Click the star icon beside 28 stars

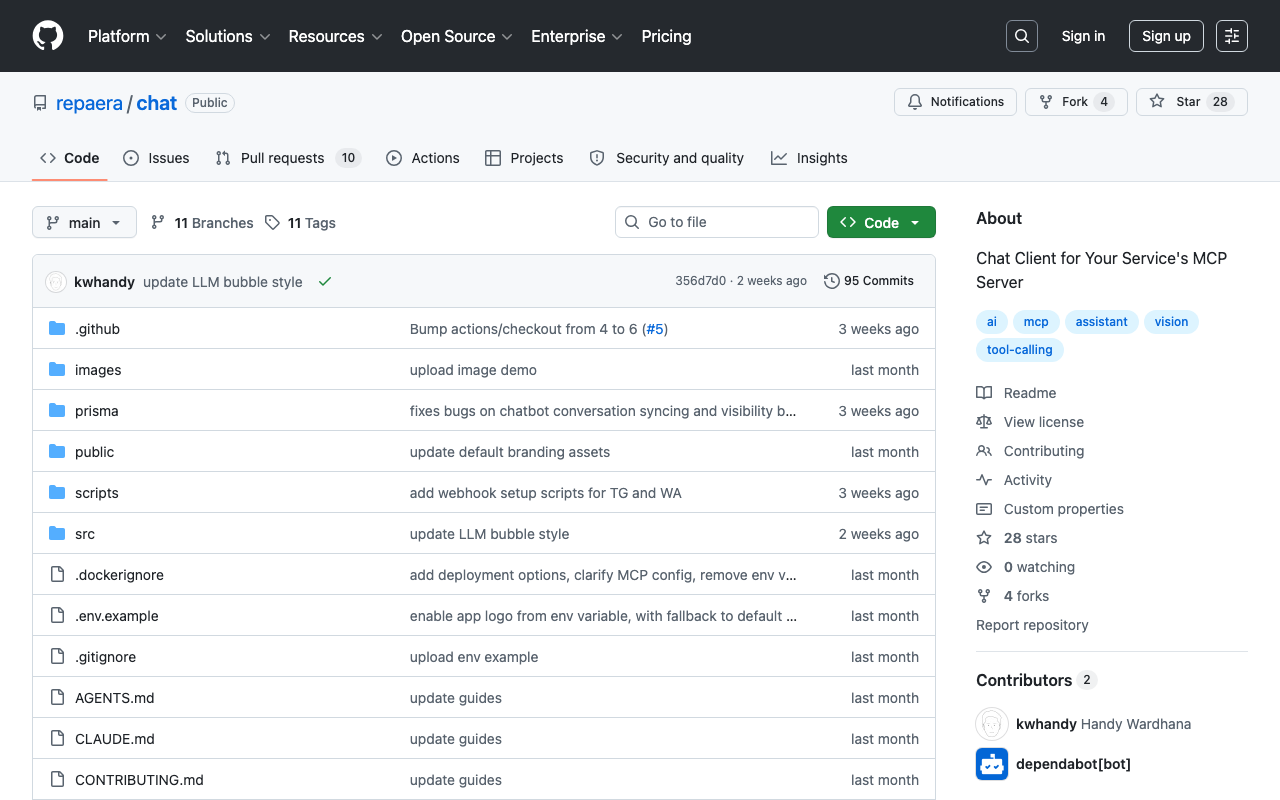click(x=984, y=538)
